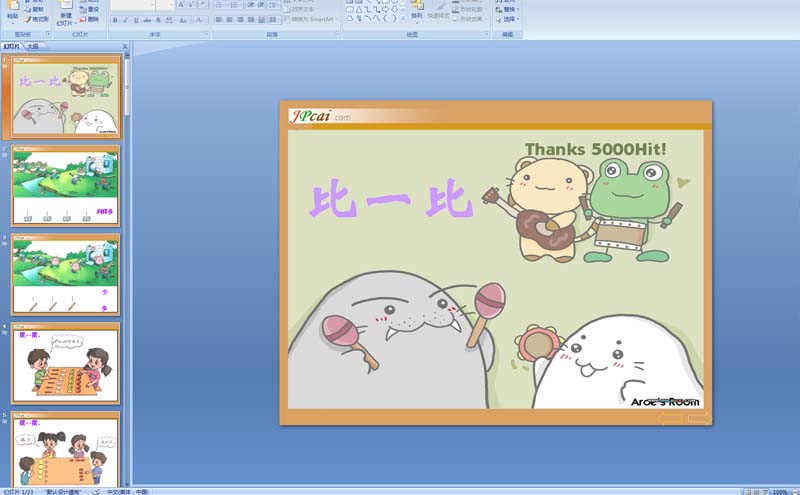
Task: Open the Font Color dropdown
Action: point(201,20)
